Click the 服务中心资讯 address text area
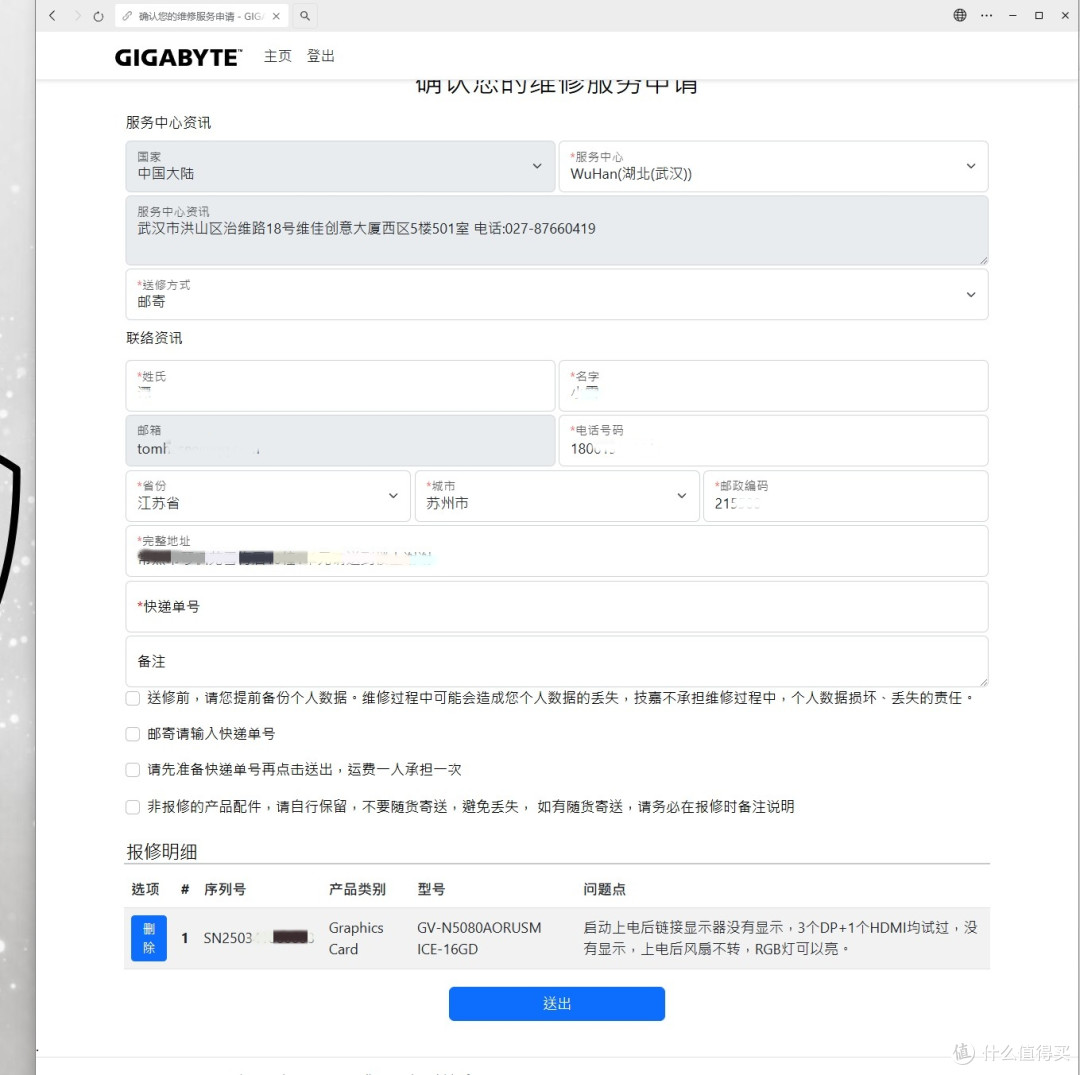Screen dimensions: 1080x1075 click(x=557, y=231)
